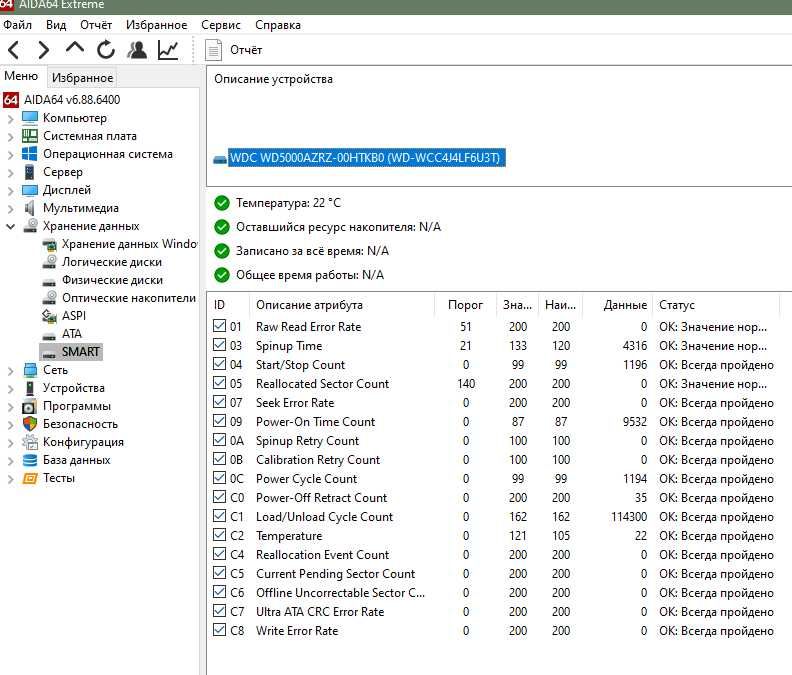Collapse the Хранение данных tree node

(x=11, y=226)
